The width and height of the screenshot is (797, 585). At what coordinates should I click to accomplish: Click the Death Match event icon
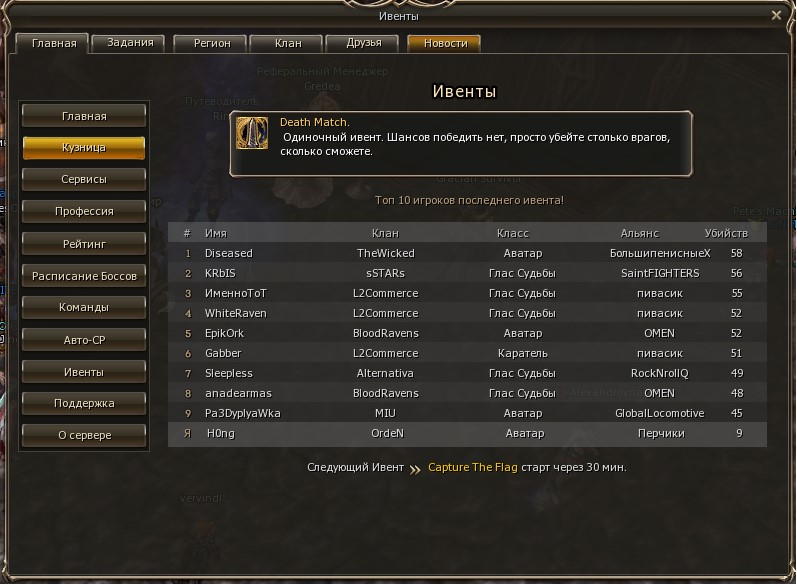(x=252, y=133)
